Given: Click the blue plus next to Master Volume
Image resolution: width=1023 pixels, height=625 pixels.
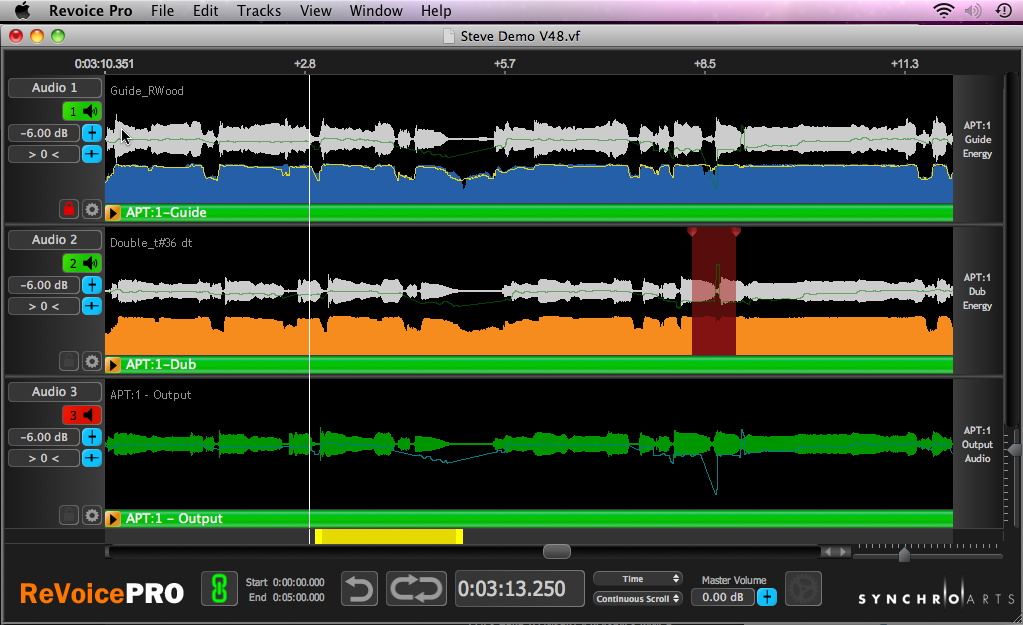Looking at the screenshot, I should click(x=767, y=597).
